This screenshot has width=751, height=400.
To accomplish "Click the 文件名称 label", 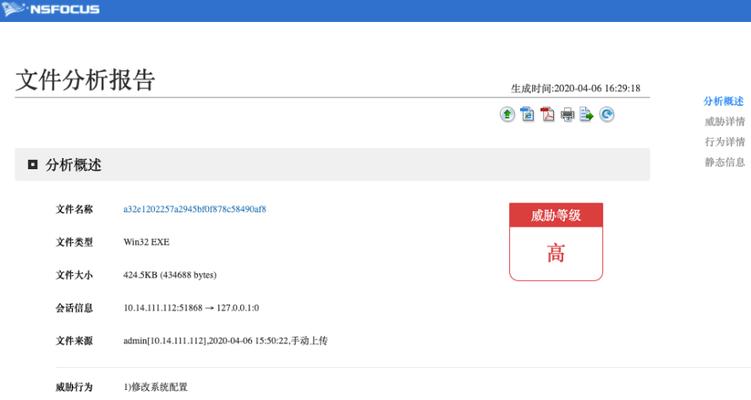I will (x=74, y=209).
